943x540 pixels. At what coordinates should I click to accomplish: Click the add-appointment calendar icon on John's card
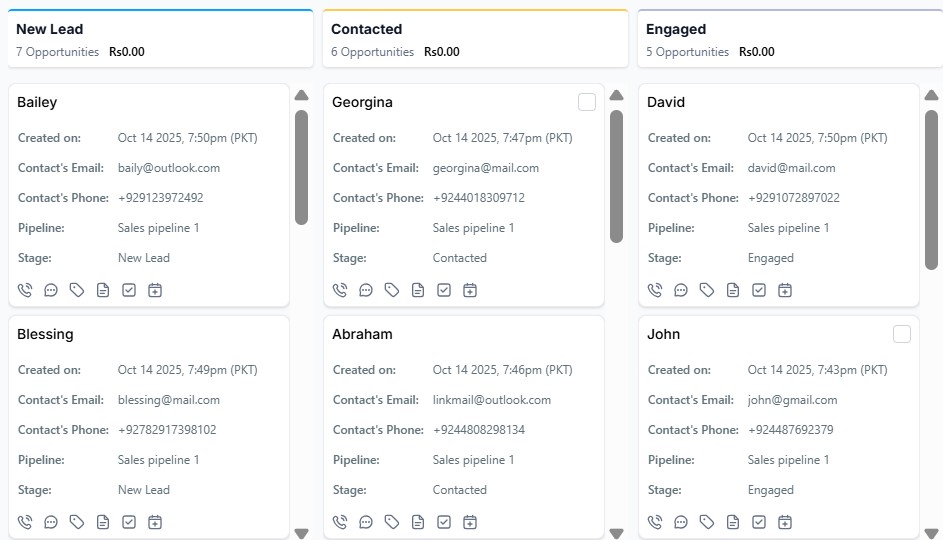[x=785, y=522]
